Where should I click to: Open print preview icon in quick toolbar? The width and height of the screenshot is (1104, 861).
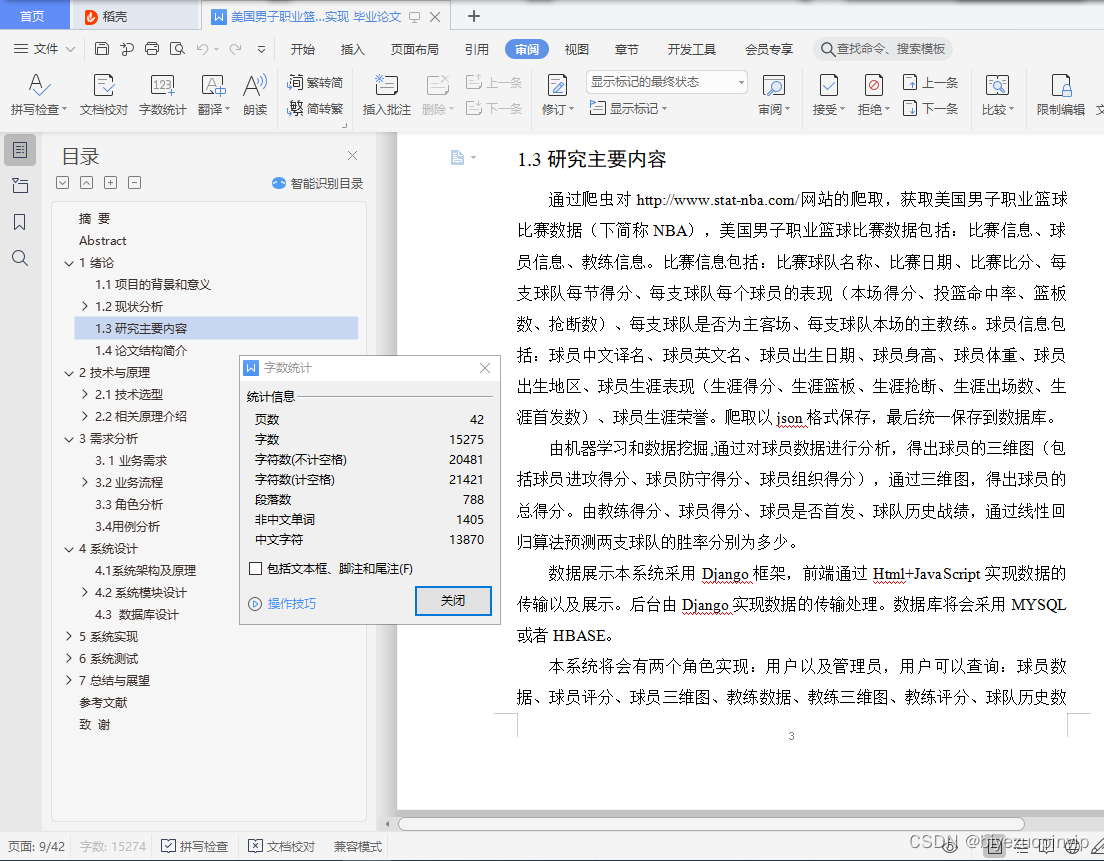coord(177,49)
